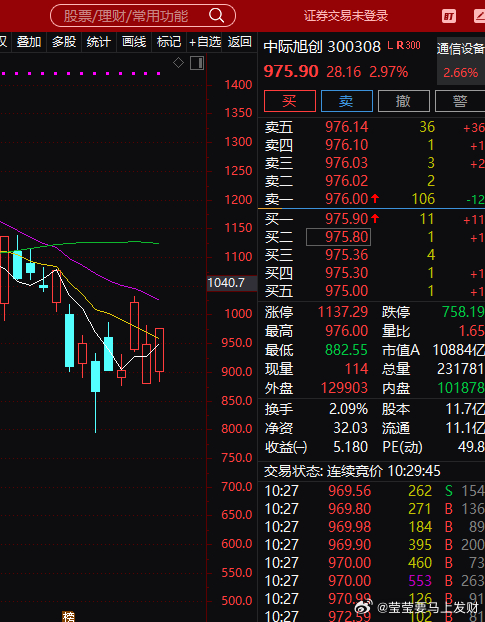This screenshot has height=622, width=485.
Task: Click 证券交易未登录 login link
Action: coord(346,16)
